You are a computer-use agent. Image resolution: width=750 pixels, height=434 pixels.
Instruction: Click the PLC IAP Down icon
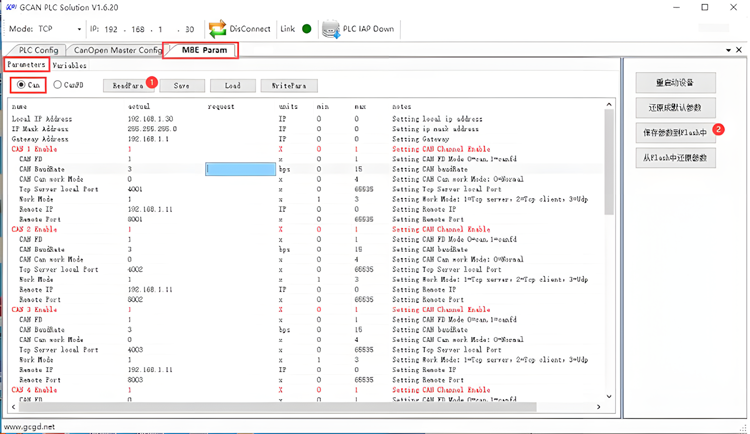[x=331, y=29]
